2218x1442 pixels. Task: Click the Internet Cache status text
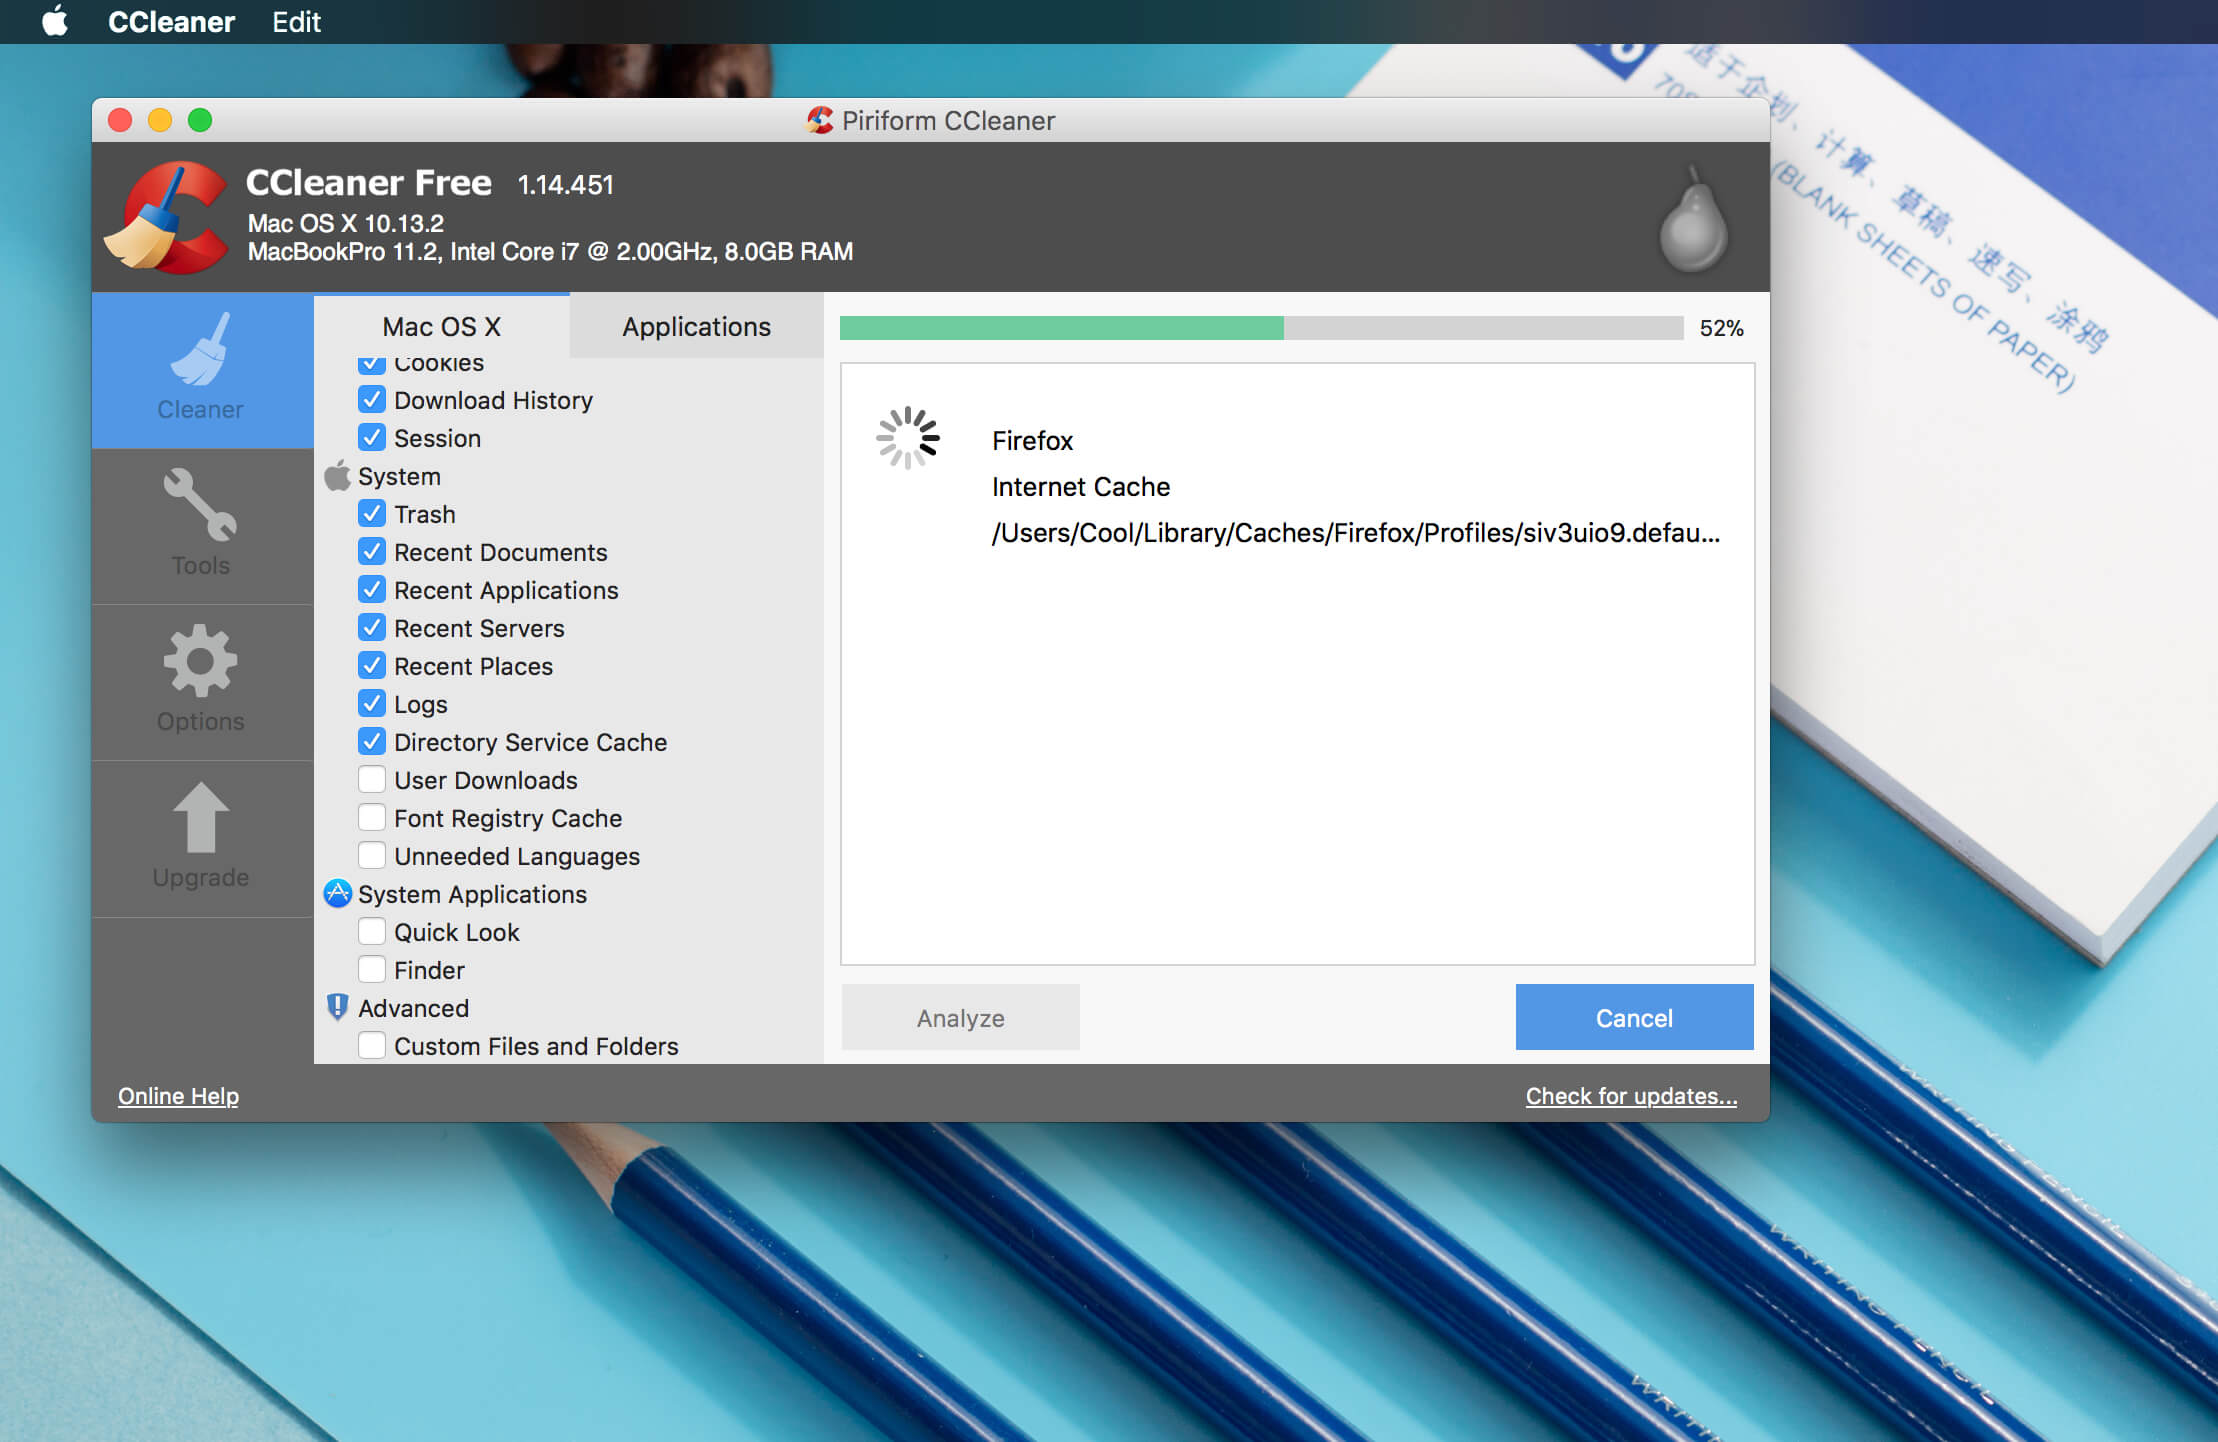(x=1081, y=487)
